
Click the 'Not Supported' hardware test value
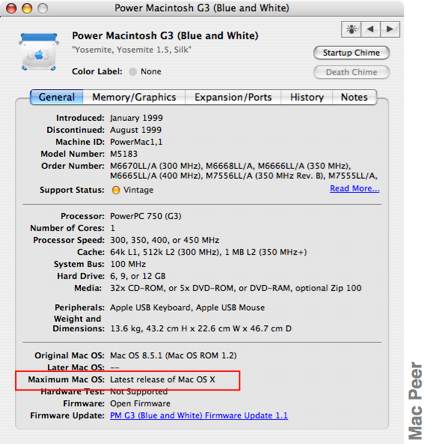pos(139,392)
